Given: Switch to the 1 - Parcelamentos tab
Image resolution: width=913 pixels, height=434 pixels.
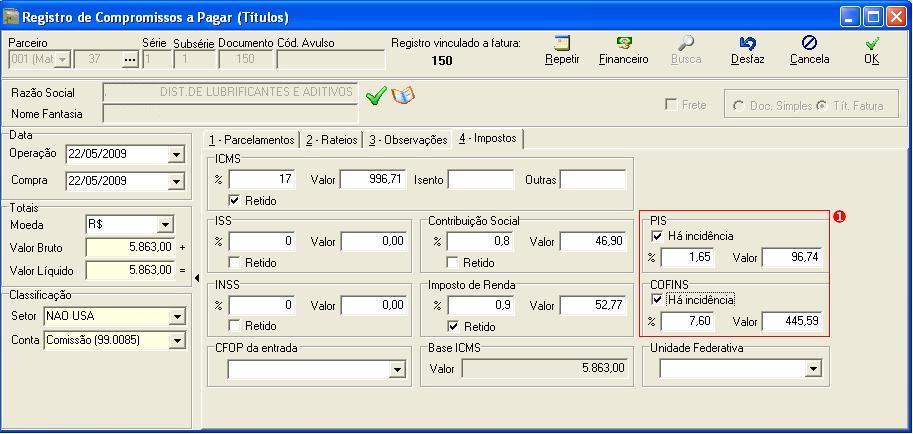Looking at the screenshot, I should (251, 140).
